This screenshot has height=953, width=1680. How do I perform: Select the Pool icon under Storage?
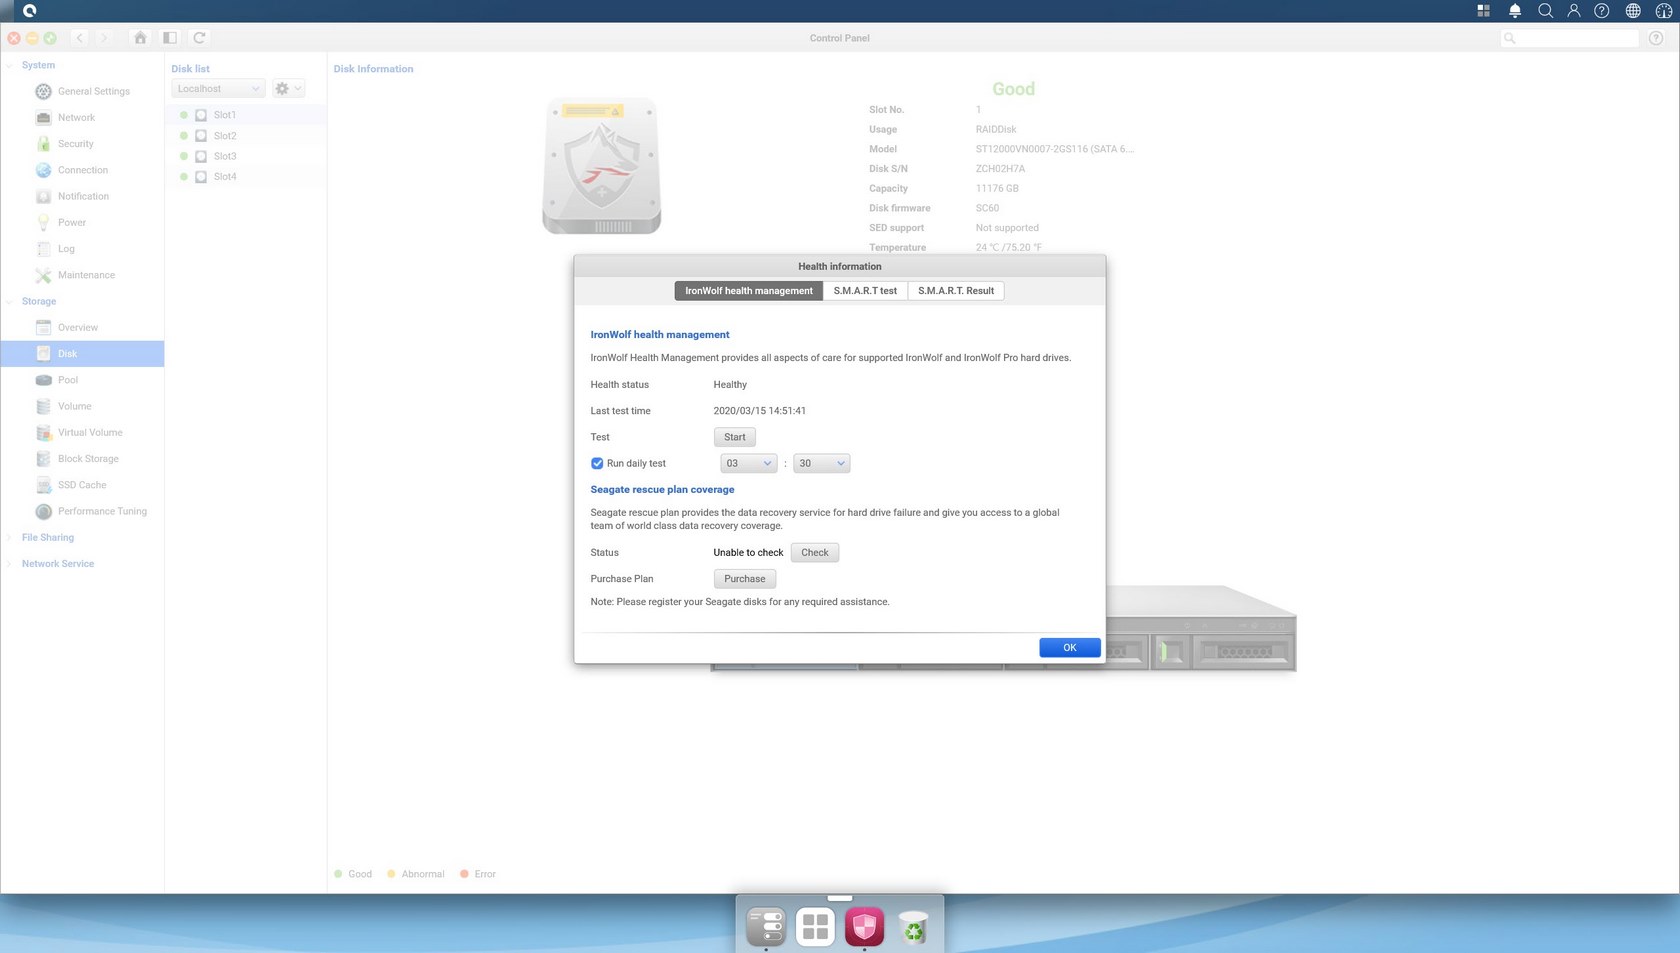43,380
